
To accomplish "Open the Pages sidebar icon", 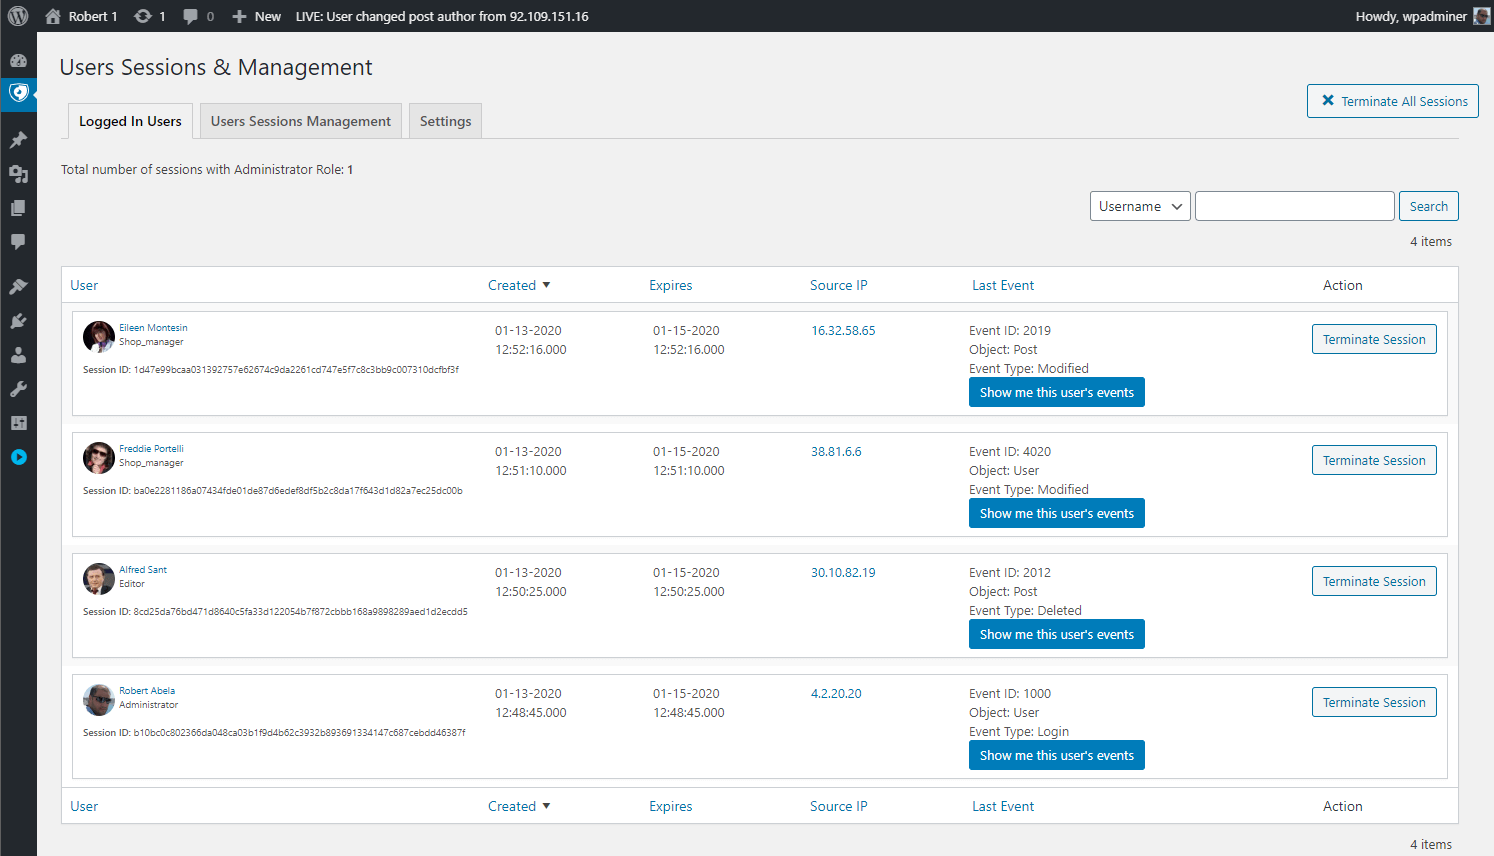I will point(18,208).
